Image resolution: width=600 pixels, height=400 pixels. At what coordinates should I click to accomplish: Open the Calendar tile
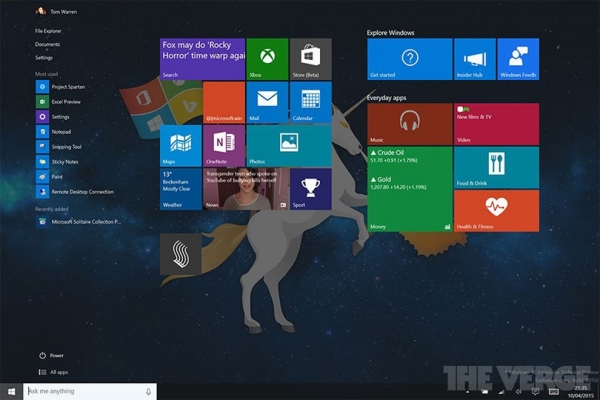pos(311,102)
